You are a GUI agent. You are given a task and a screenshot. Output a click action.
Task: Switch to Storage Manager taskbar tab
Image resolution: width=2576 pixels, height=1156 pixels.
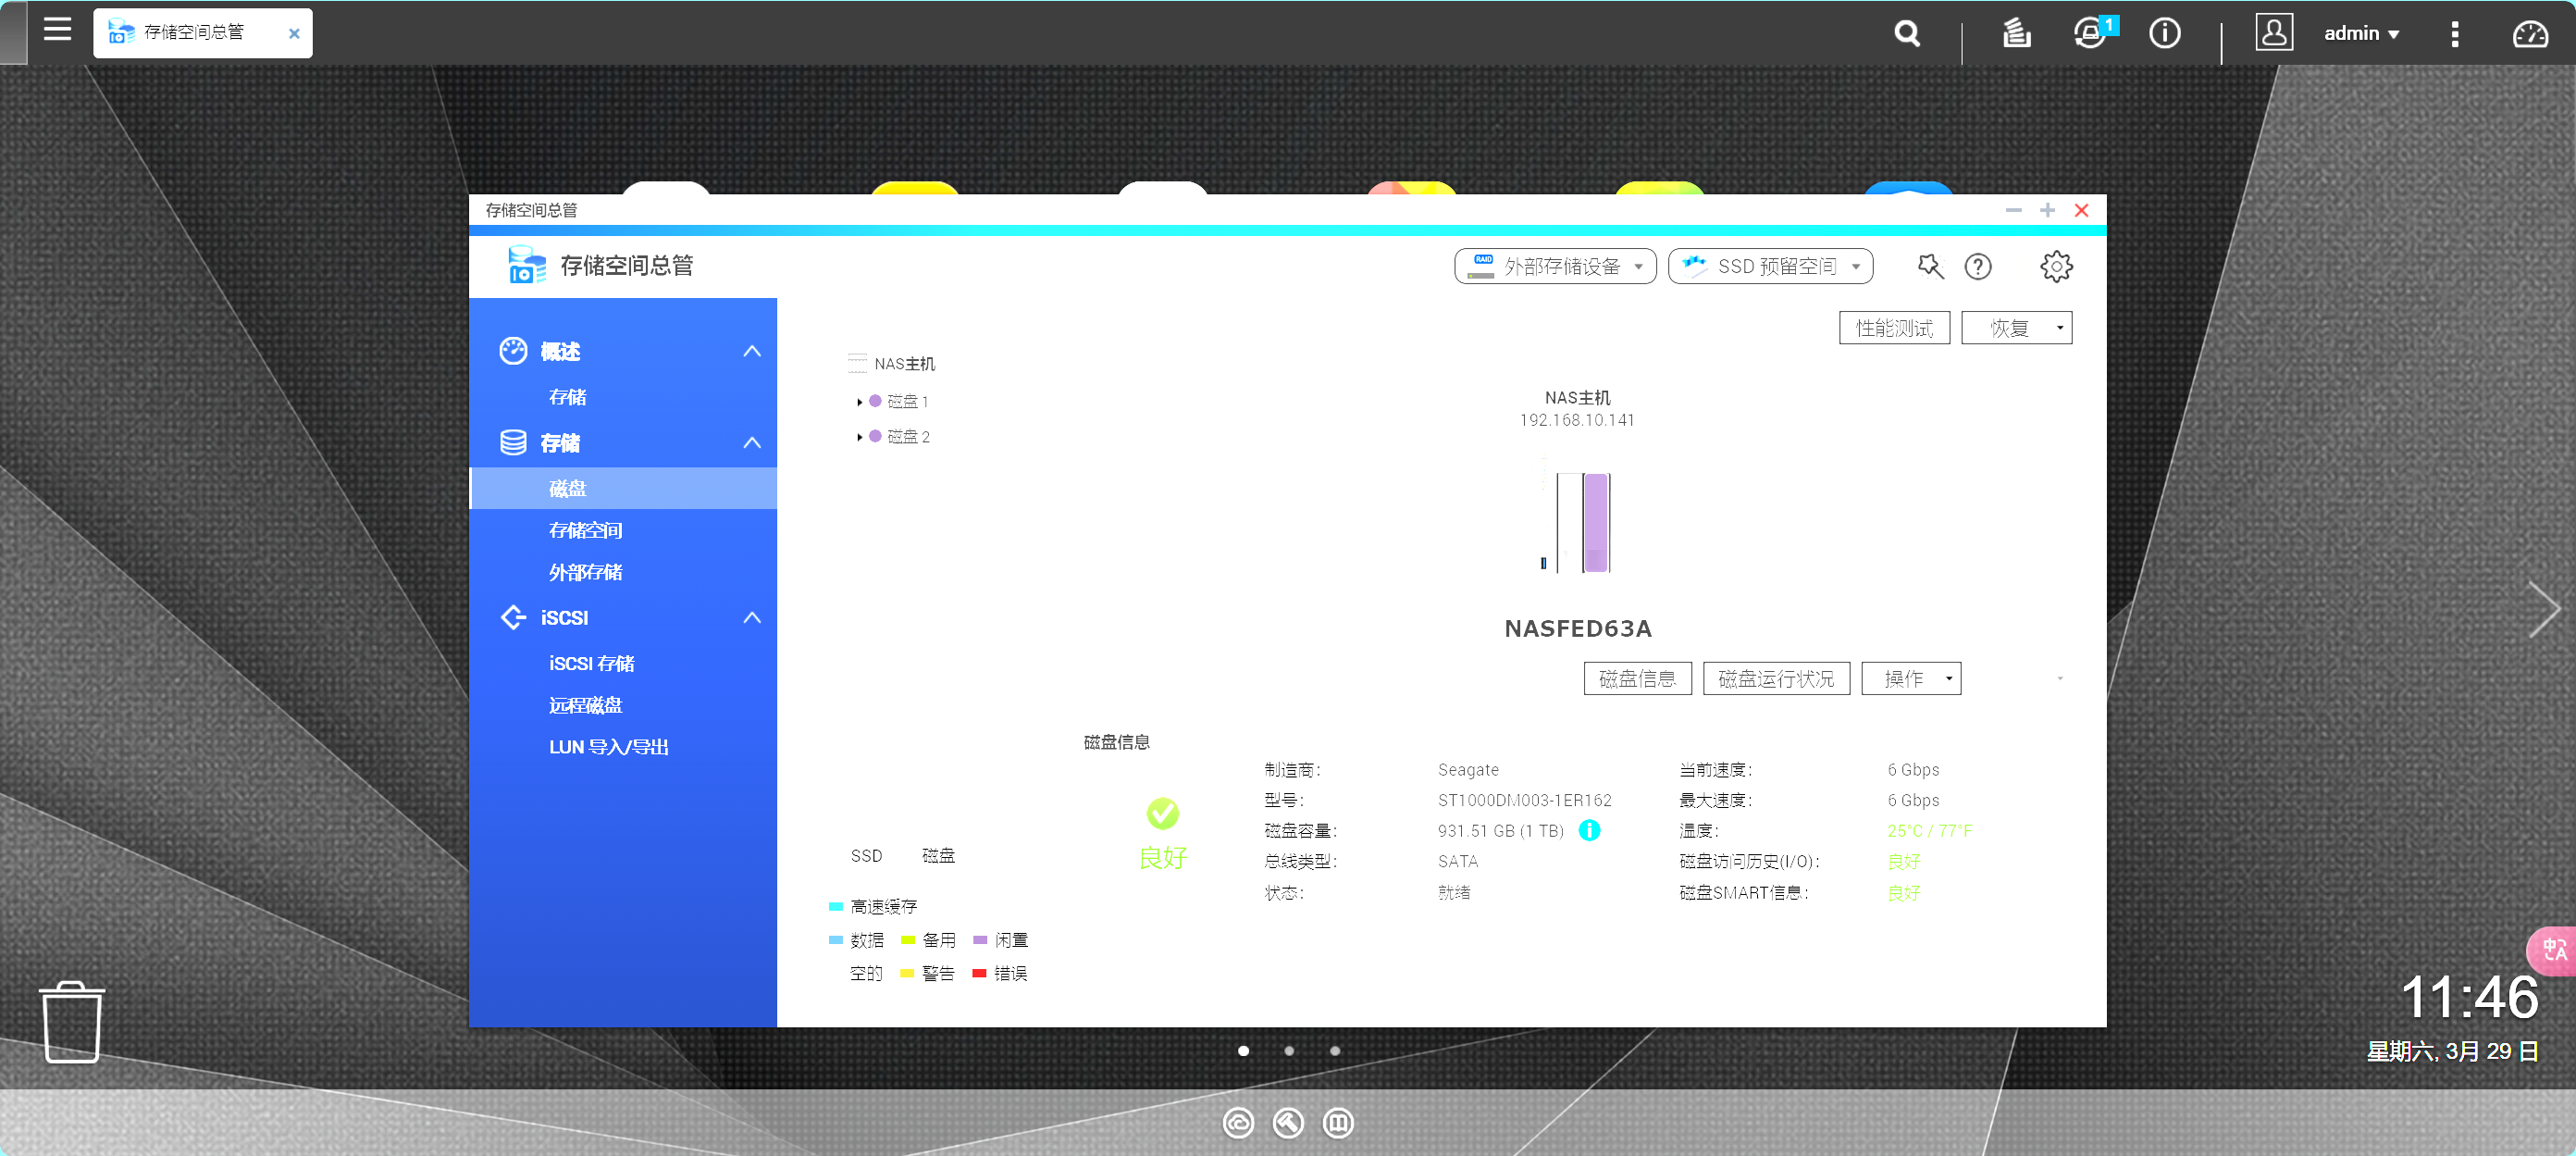coord(202,33)
